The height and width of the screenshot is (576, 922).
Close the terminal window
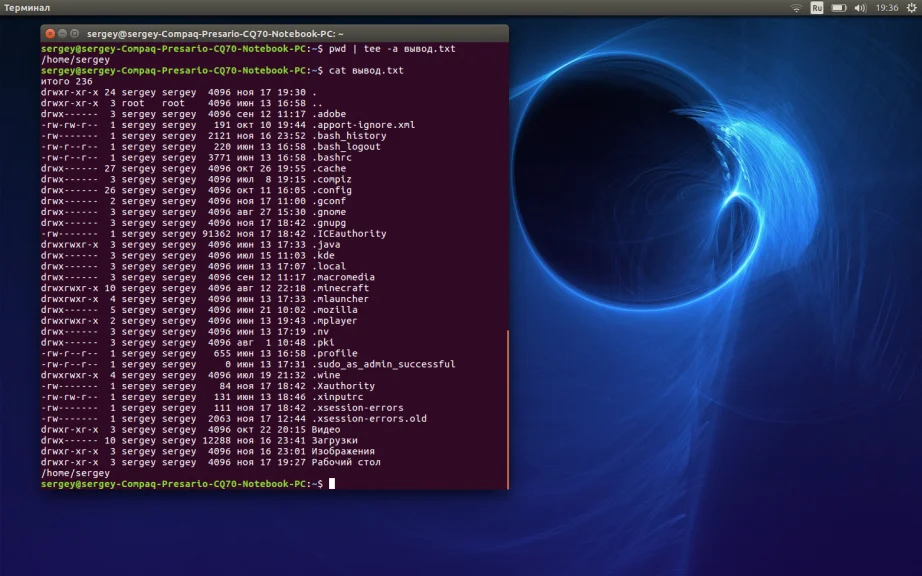click(x=50, y=33)
